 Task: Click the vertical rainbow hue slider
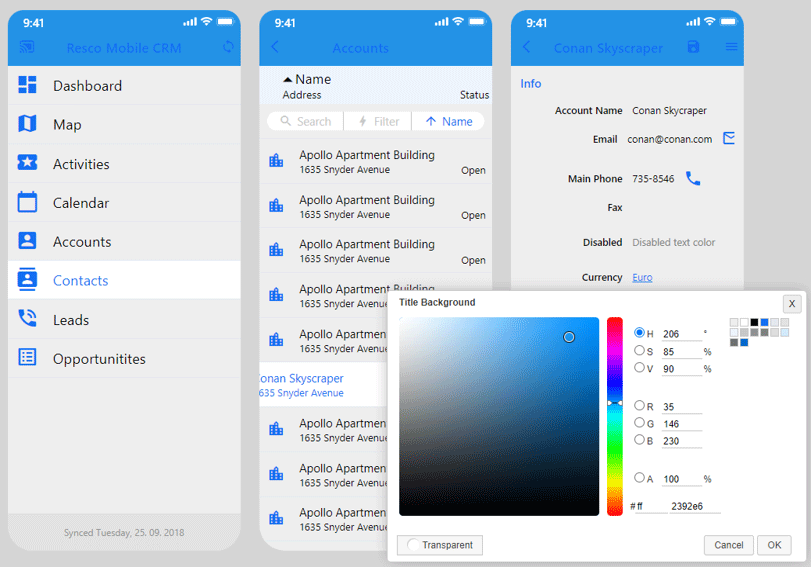(x=615, y=416)
